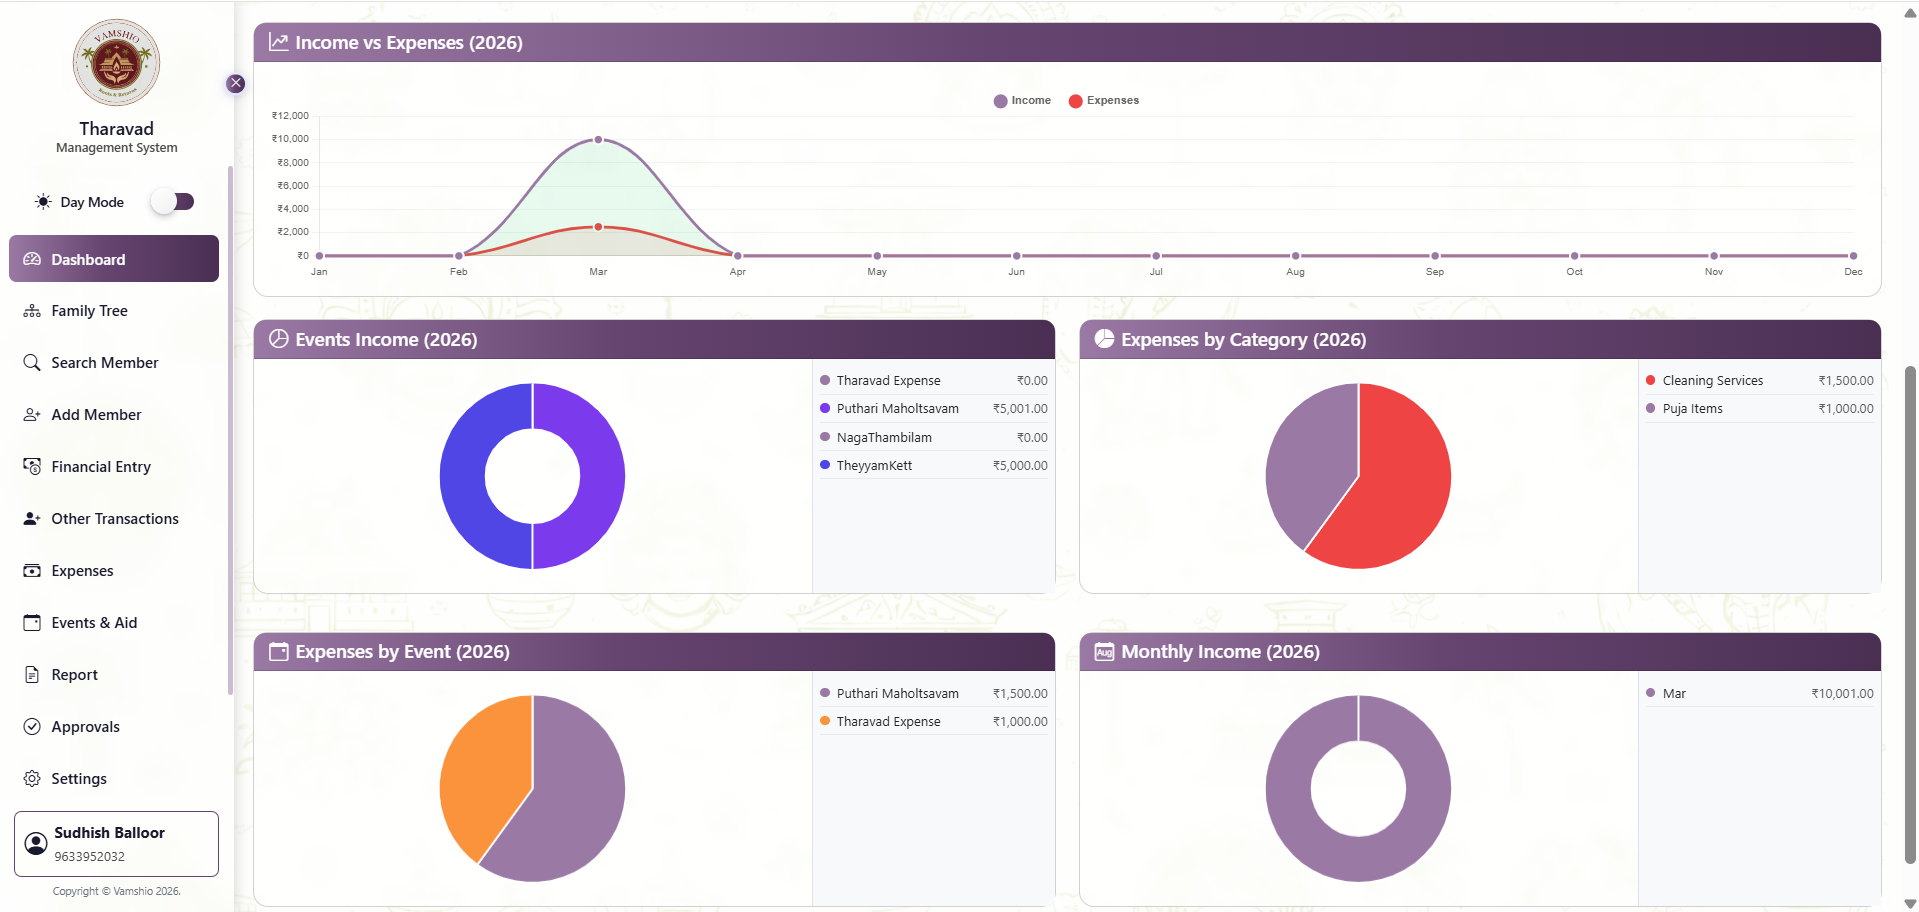
Task: Click the Events & Aid calendar icon
Action: (32, 623)
